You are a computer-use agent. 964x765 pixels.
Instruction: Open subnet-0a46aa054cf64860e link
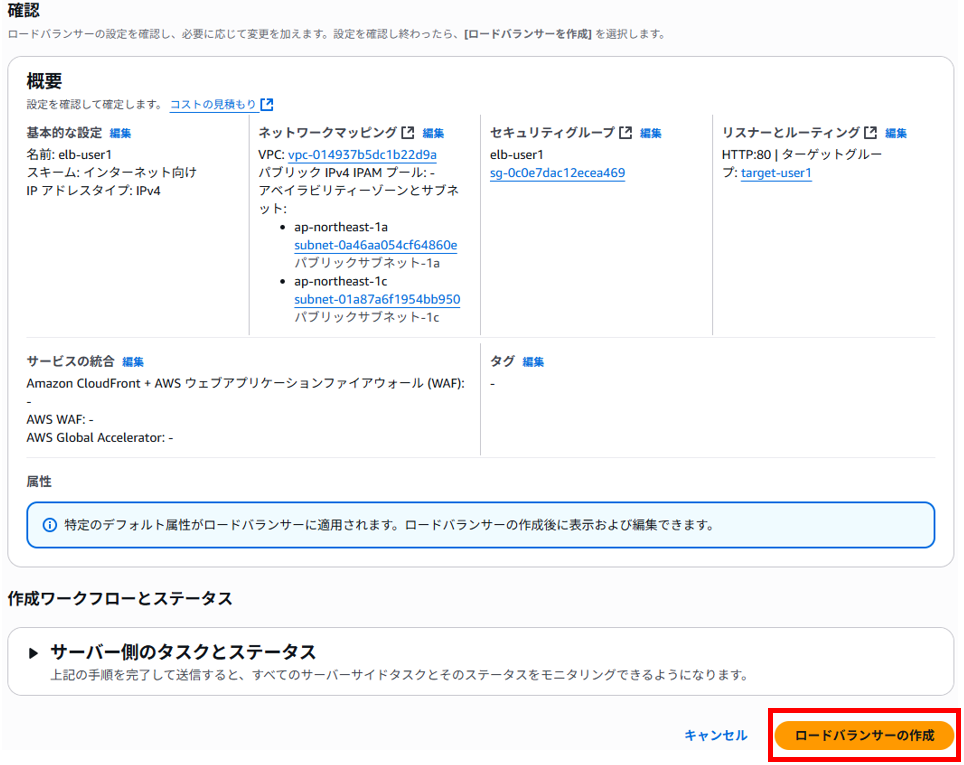tap(376, 245)
